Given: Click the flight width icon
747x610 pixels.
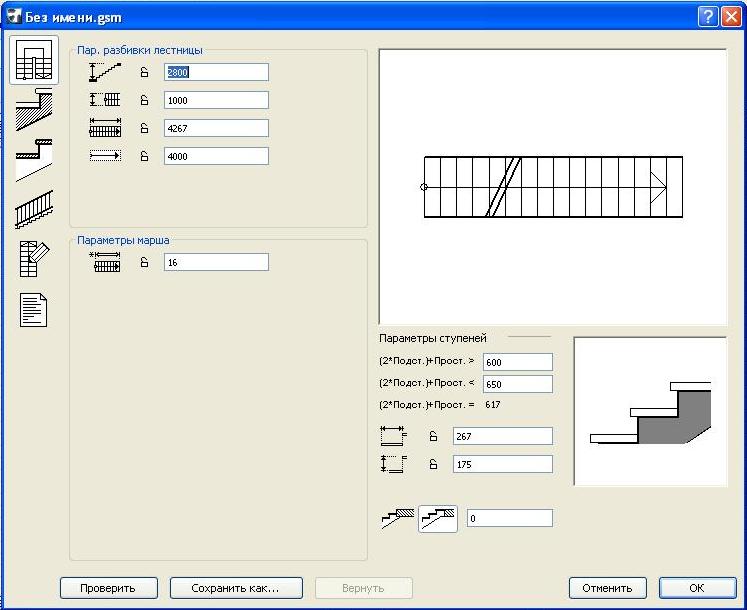Looking at the screenshot, I should click(x=105, y=100).
